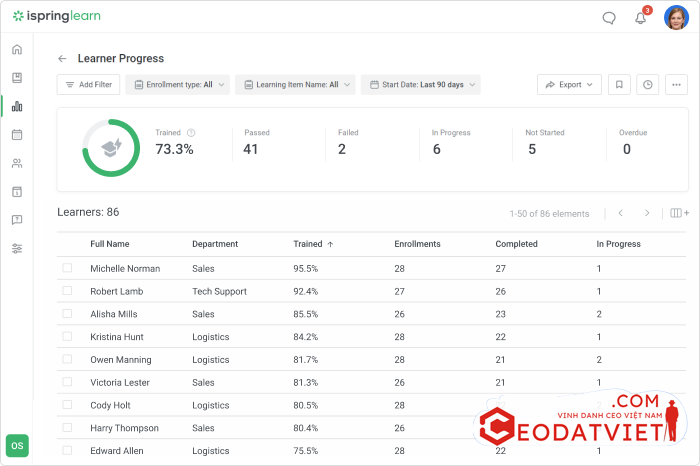
Task: Go to next page of learners
Action: tap(647, 213)
